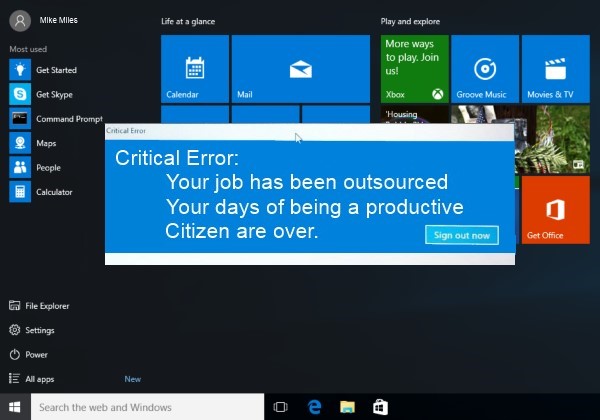The height and width of the screenshot is (420, 600).
Task: Click the Life at a glance group header
Action: pyautogui.click(x=188, y=21)
